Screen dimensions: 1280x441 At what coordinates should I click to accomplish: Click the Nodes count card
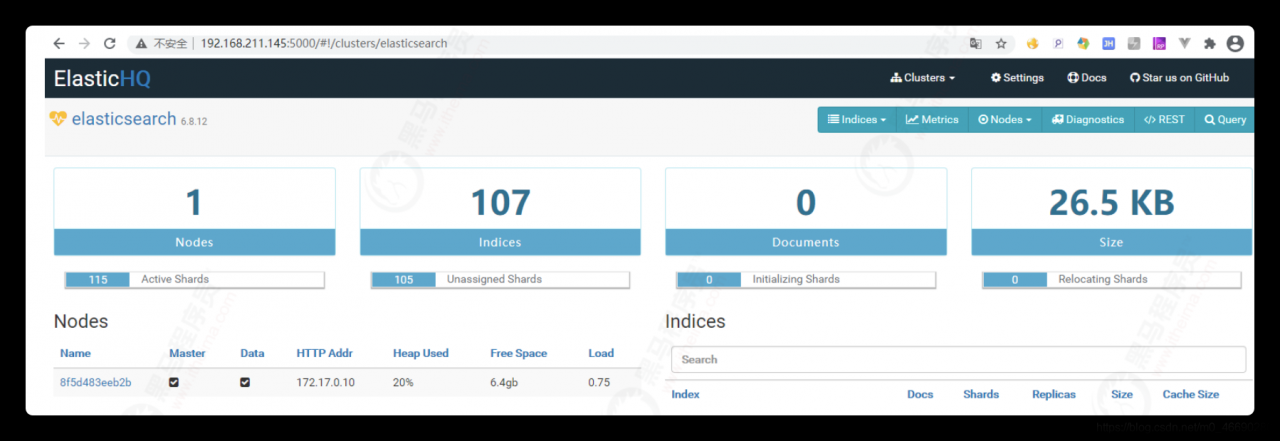(194, 211)
